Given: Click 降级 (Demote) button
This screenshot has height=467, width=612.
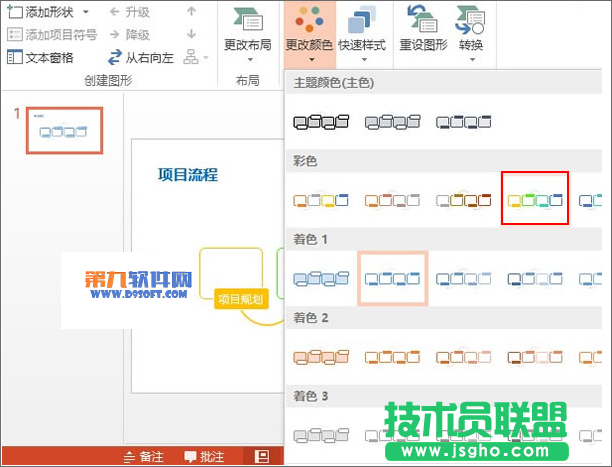Looking at the screenshot, I should [x=130, y=35].
